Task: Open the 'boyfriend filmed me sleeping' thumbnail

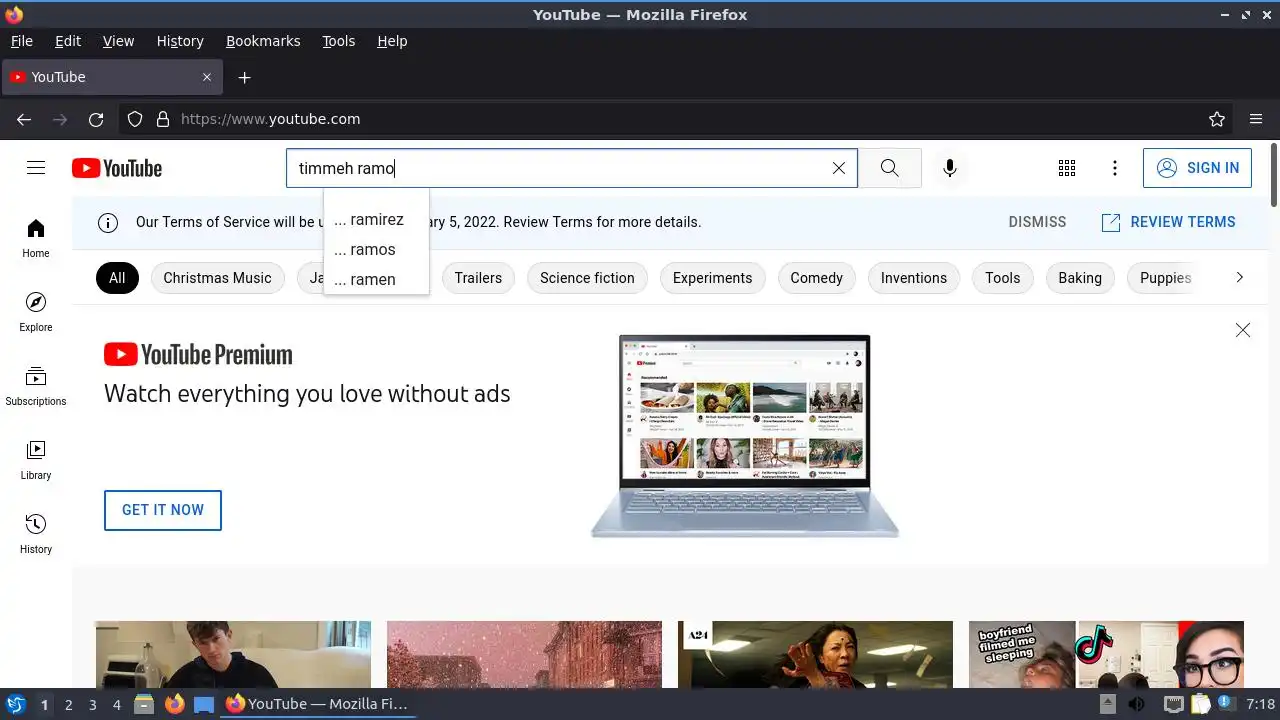Action: [x=1106, y=654]
